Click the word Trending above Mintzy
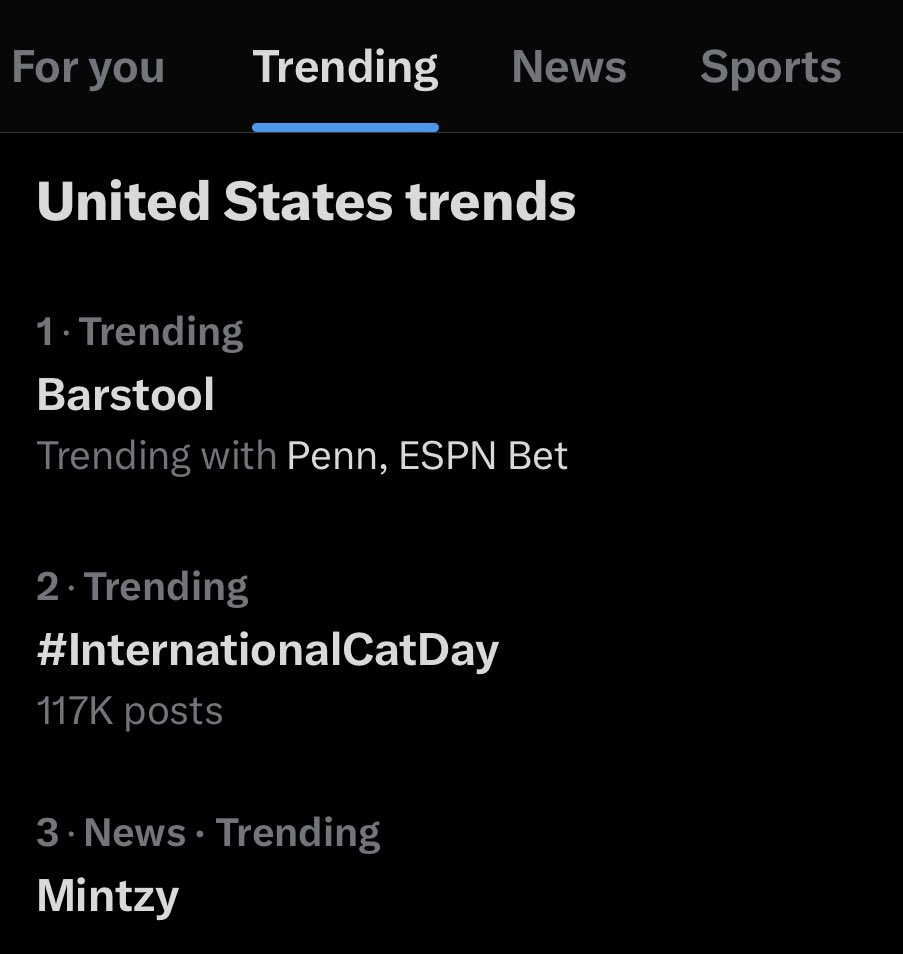Image resolution: width=903 pixels, height=954 pixels. point(298,834)
